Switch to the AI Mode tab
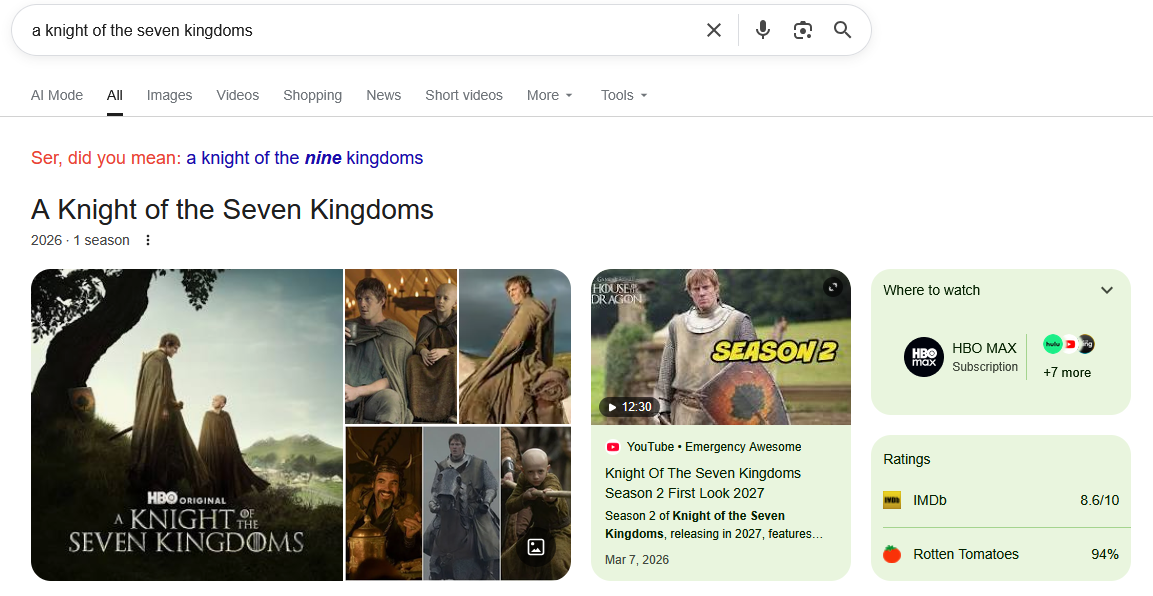 click(57, 96)
